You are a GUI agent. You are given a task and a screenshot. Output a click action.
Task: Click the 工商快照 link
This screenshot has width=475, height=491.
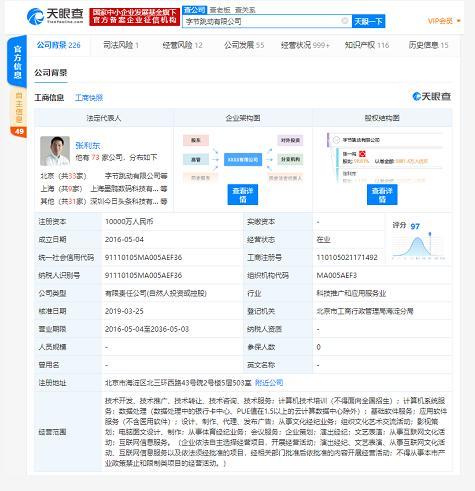[x=89, y=98]
